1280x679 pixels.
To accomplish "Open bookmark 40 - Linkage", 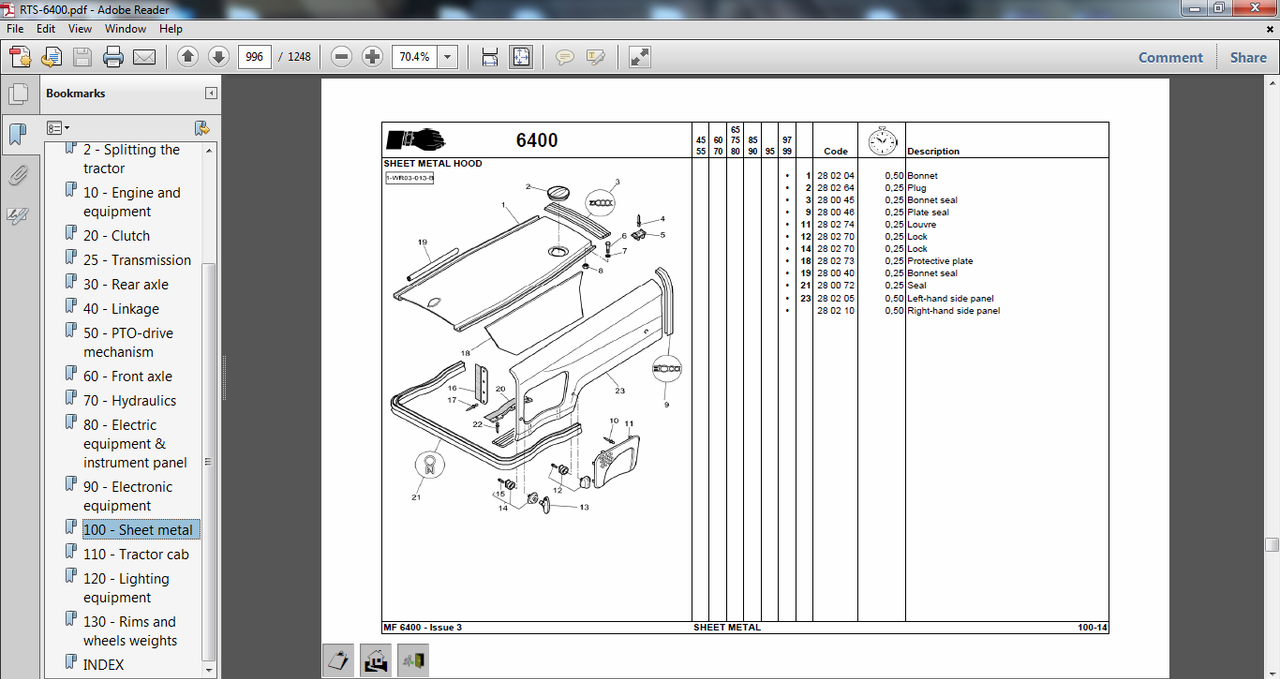I will point(121,309).
